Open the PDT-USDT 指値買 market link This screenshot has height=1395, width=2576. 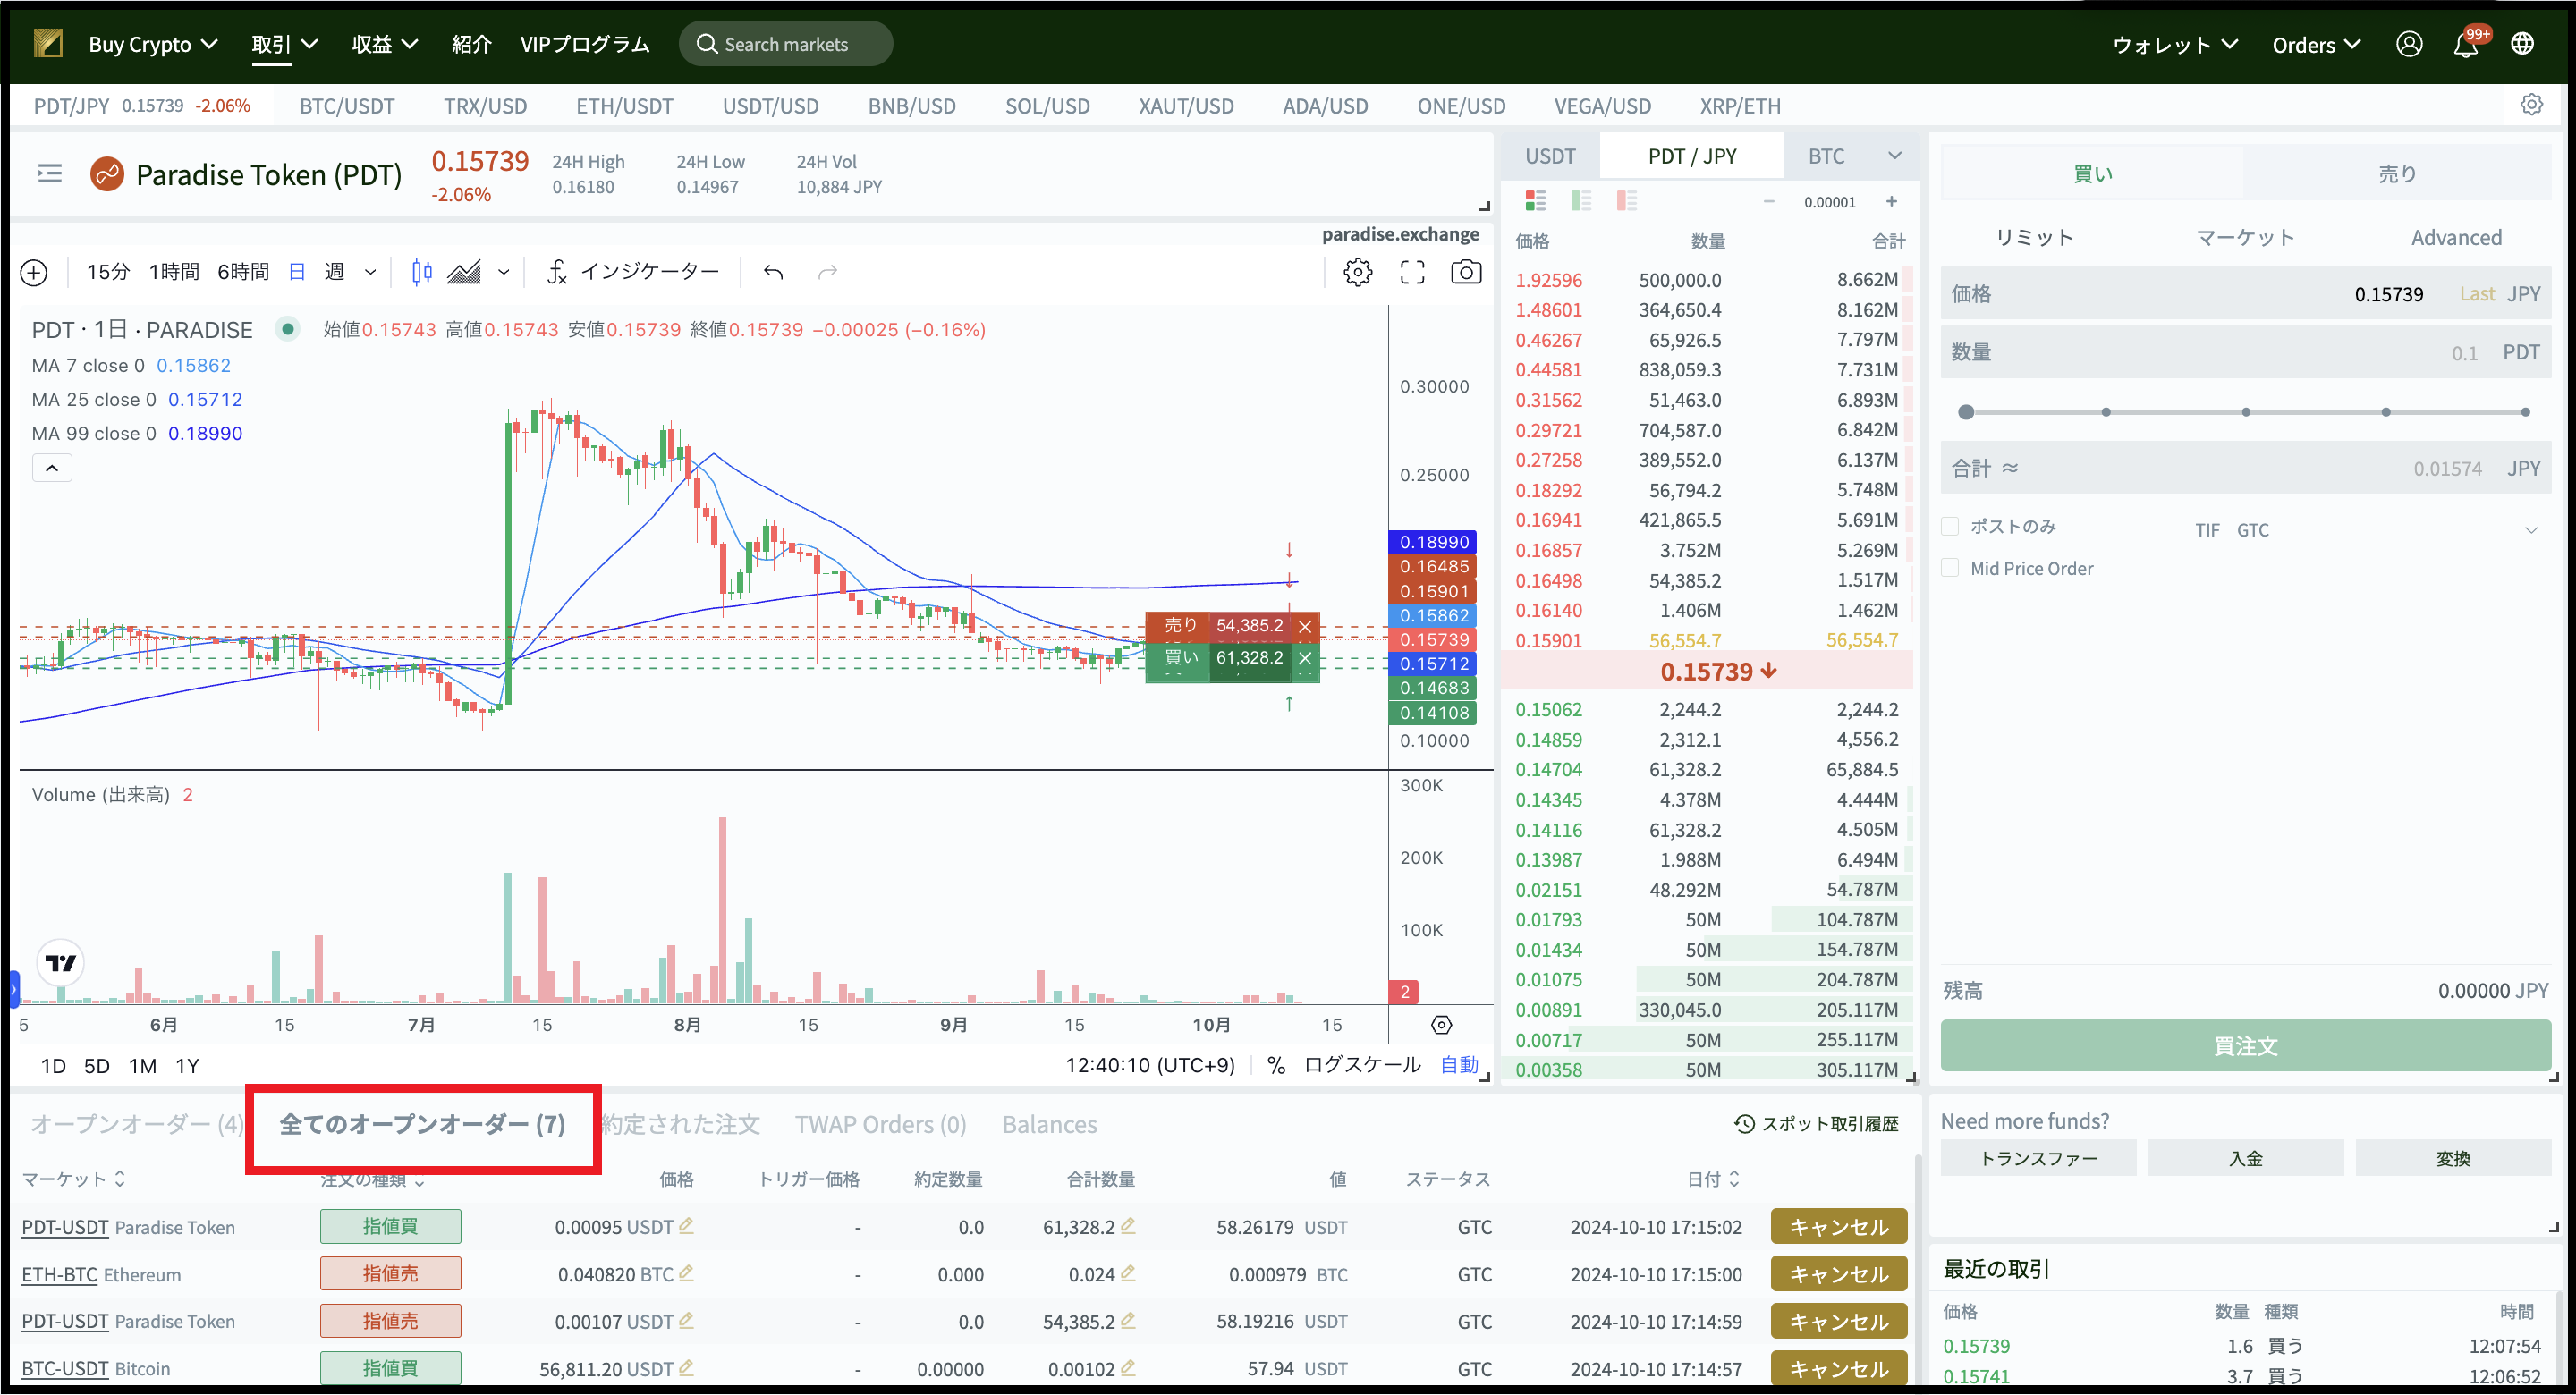coord(65,1227)
